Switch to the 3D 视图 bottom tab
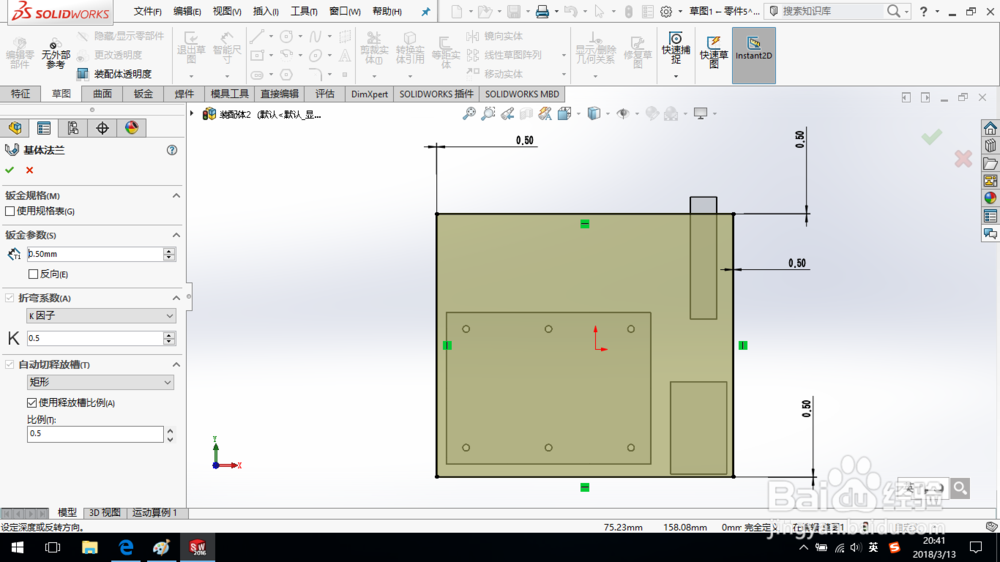This screenshot has width=1000, height=562. [105, 512]
